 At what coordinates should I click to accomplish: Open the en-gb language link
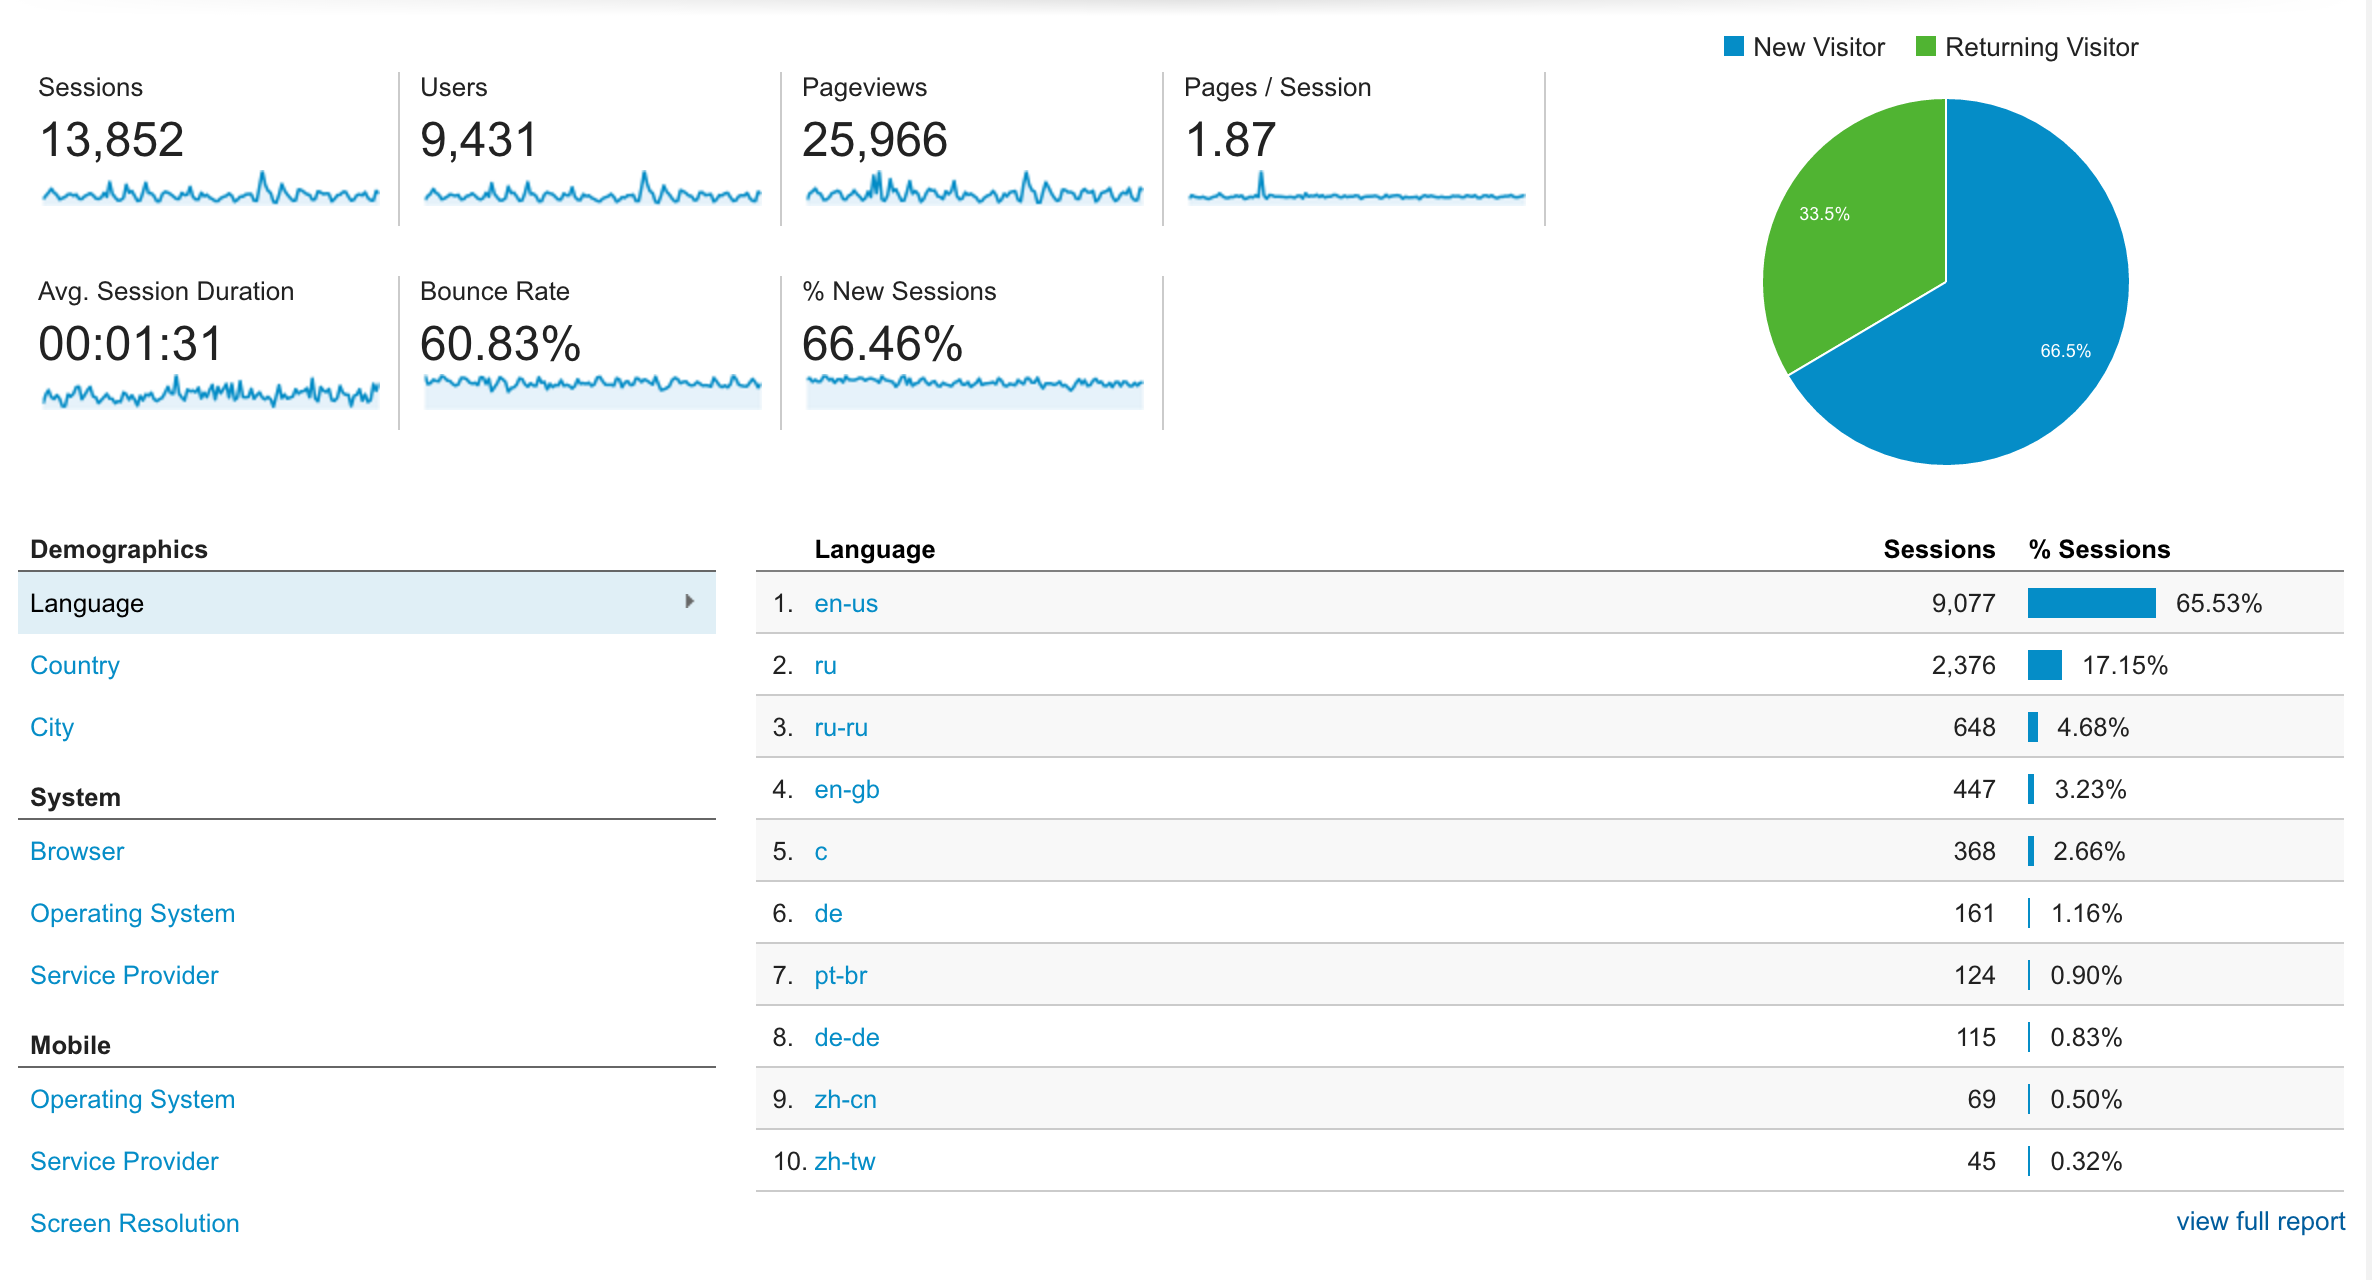[847, 789]
